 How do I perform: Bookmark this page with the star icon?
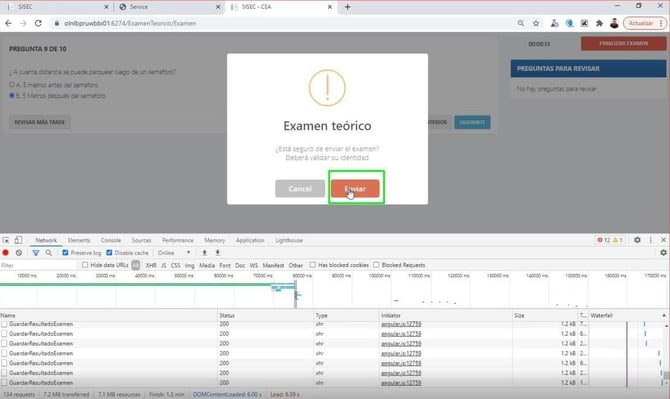click(x=536, y=23)
